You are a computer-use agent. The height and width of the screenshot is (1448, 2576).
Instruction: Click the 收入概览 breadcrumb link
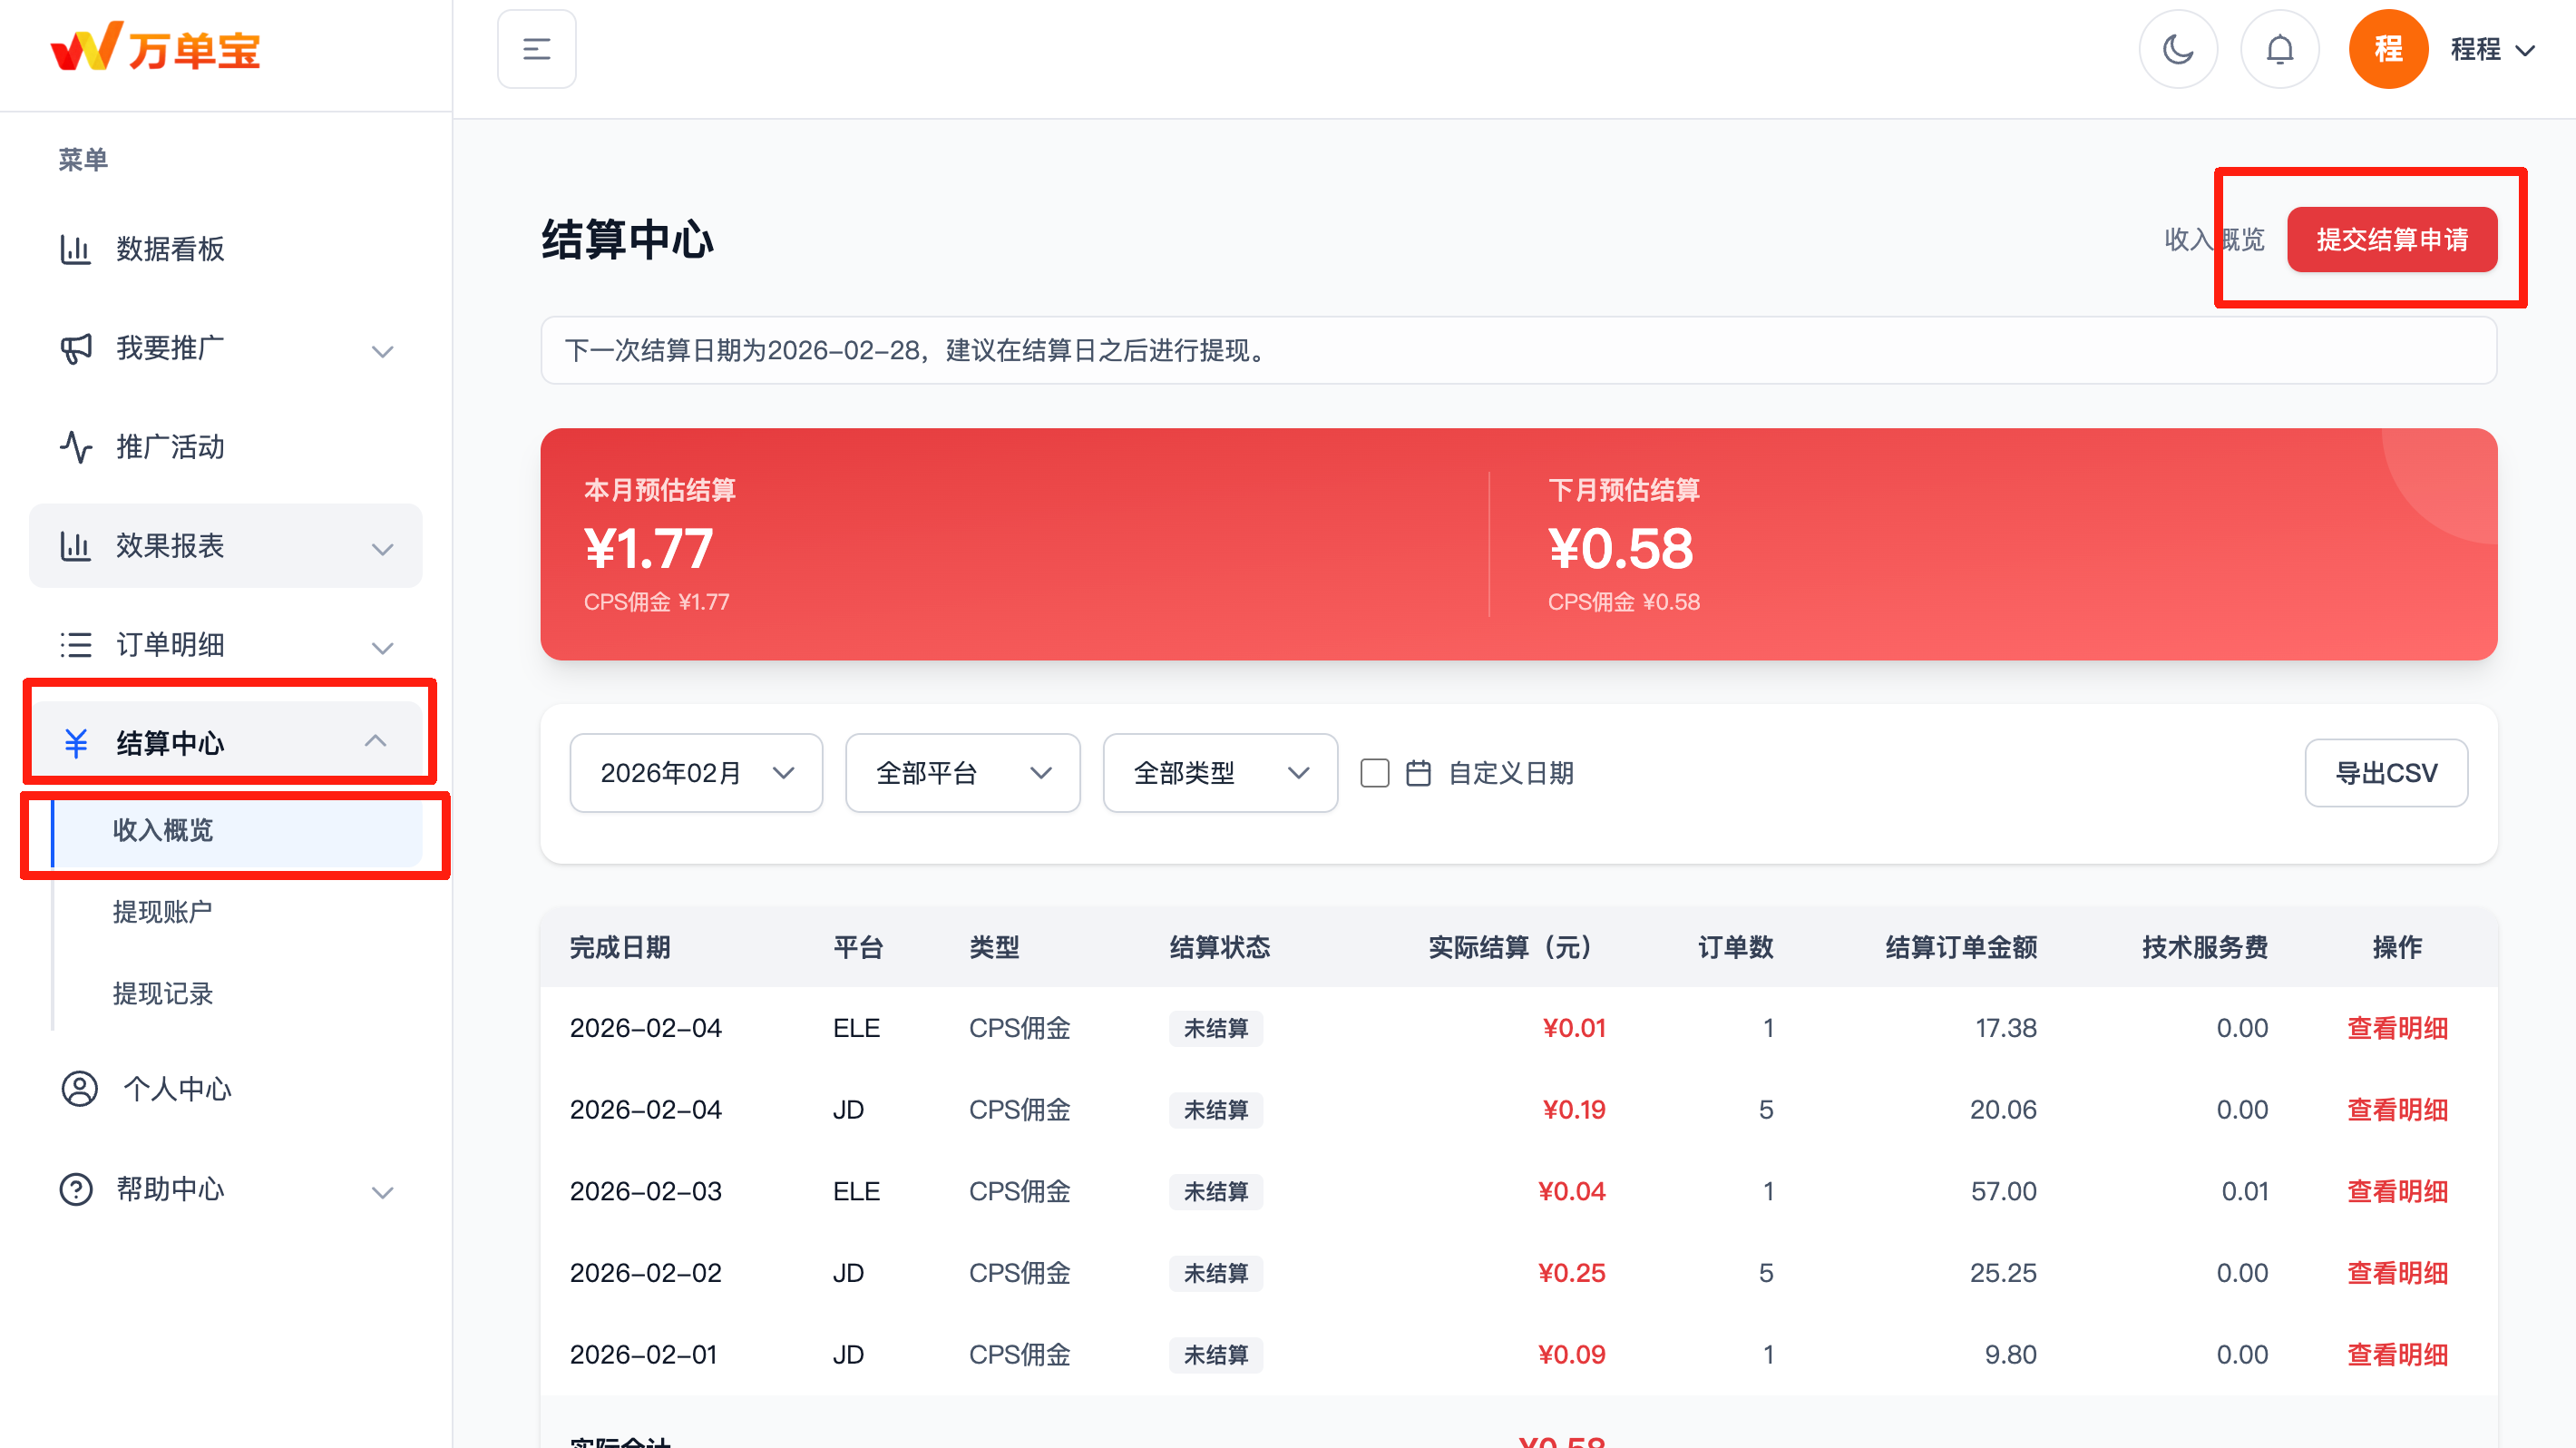coord(2214,239)
